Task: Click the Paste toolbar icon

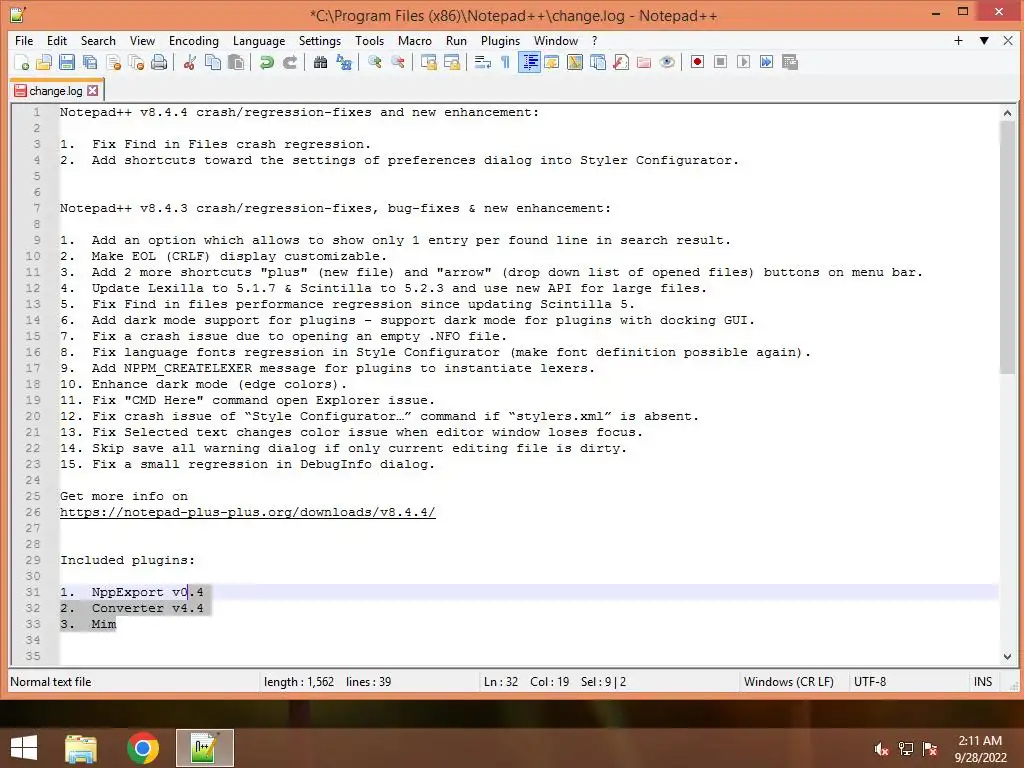Action: coord(236,63)
